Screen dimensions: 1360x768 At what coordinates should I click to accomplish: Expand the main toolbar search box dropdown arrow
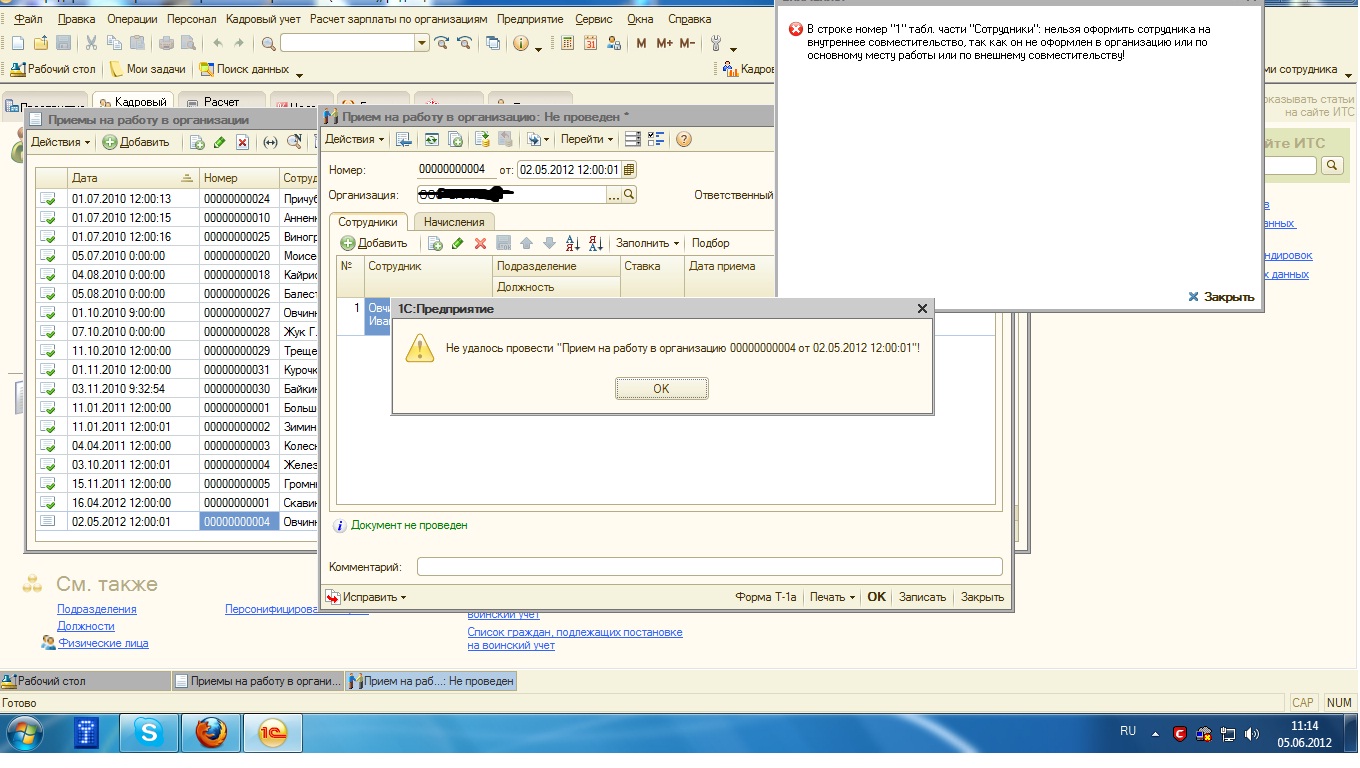click(422, 43)
